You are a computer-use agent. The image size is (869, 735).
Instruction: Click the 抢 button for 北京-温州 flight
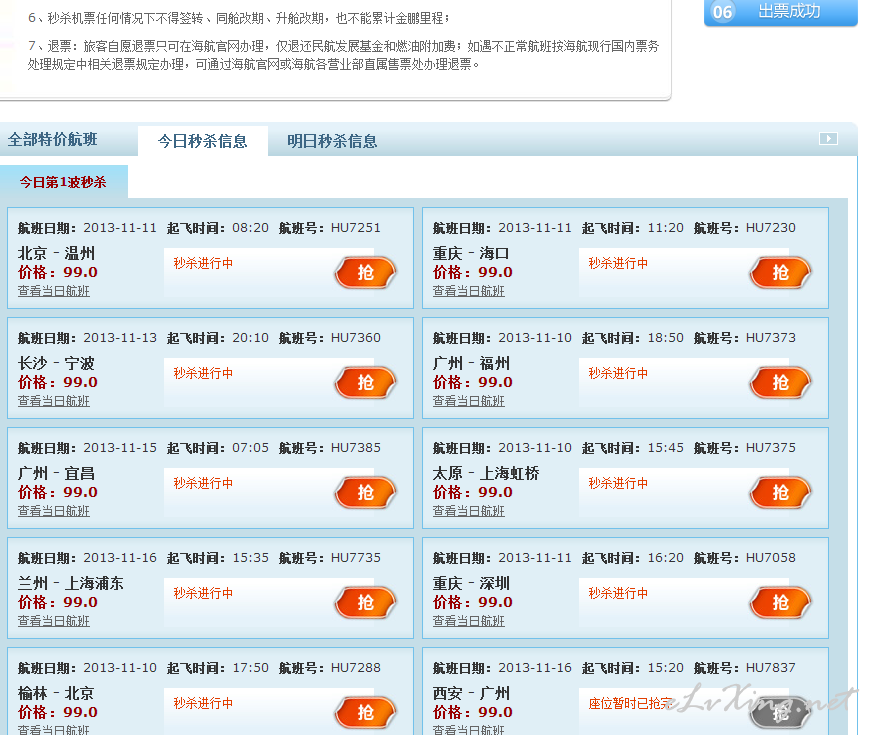(x=365, y=272)
